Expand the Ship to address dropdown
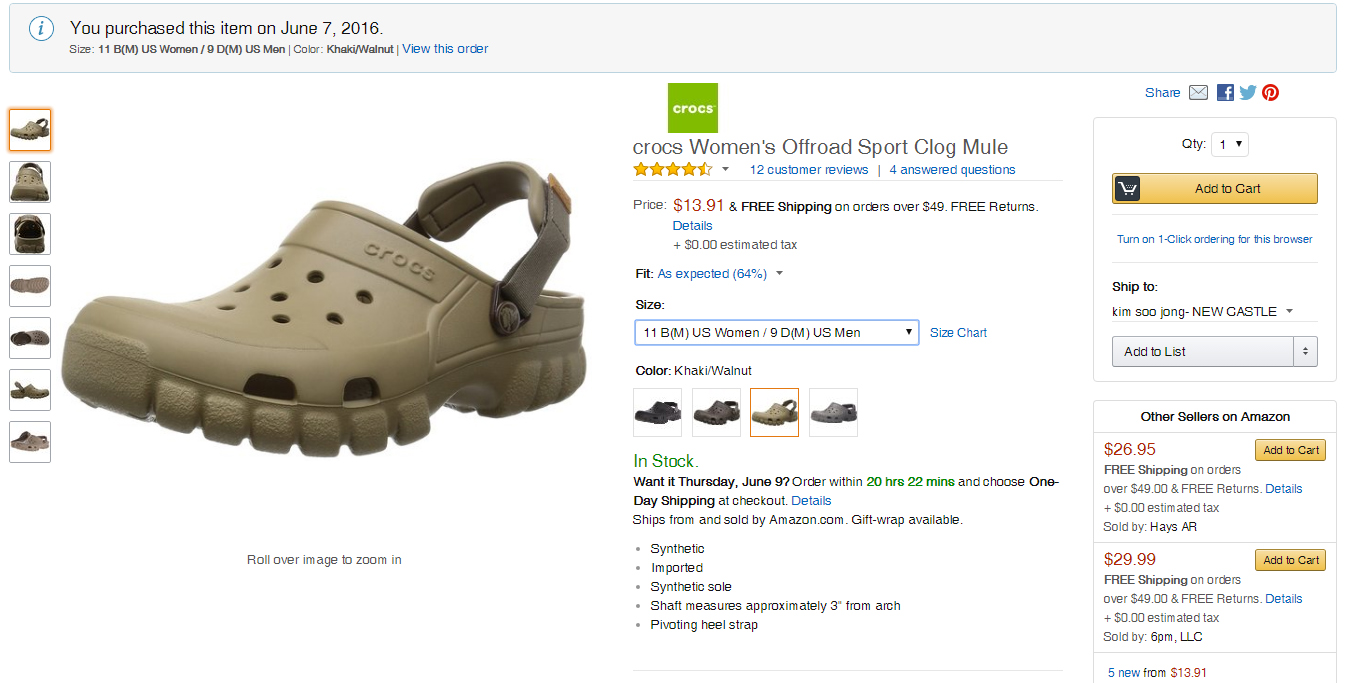 pyautogui.click(x=1289, y=311)
